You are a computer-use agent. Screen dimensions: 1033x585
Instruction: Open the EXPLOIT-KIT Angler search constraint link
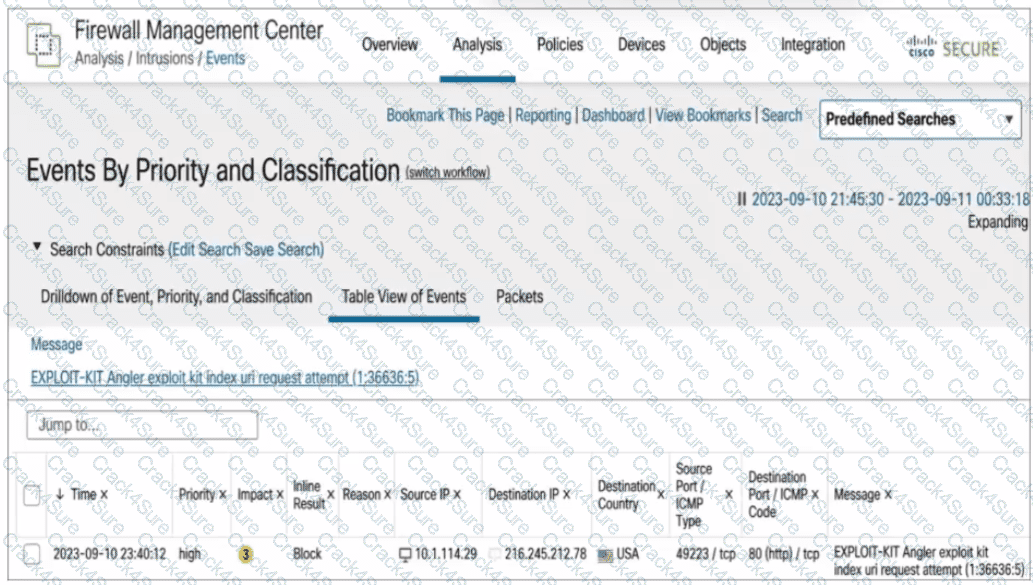pos(225,377)
